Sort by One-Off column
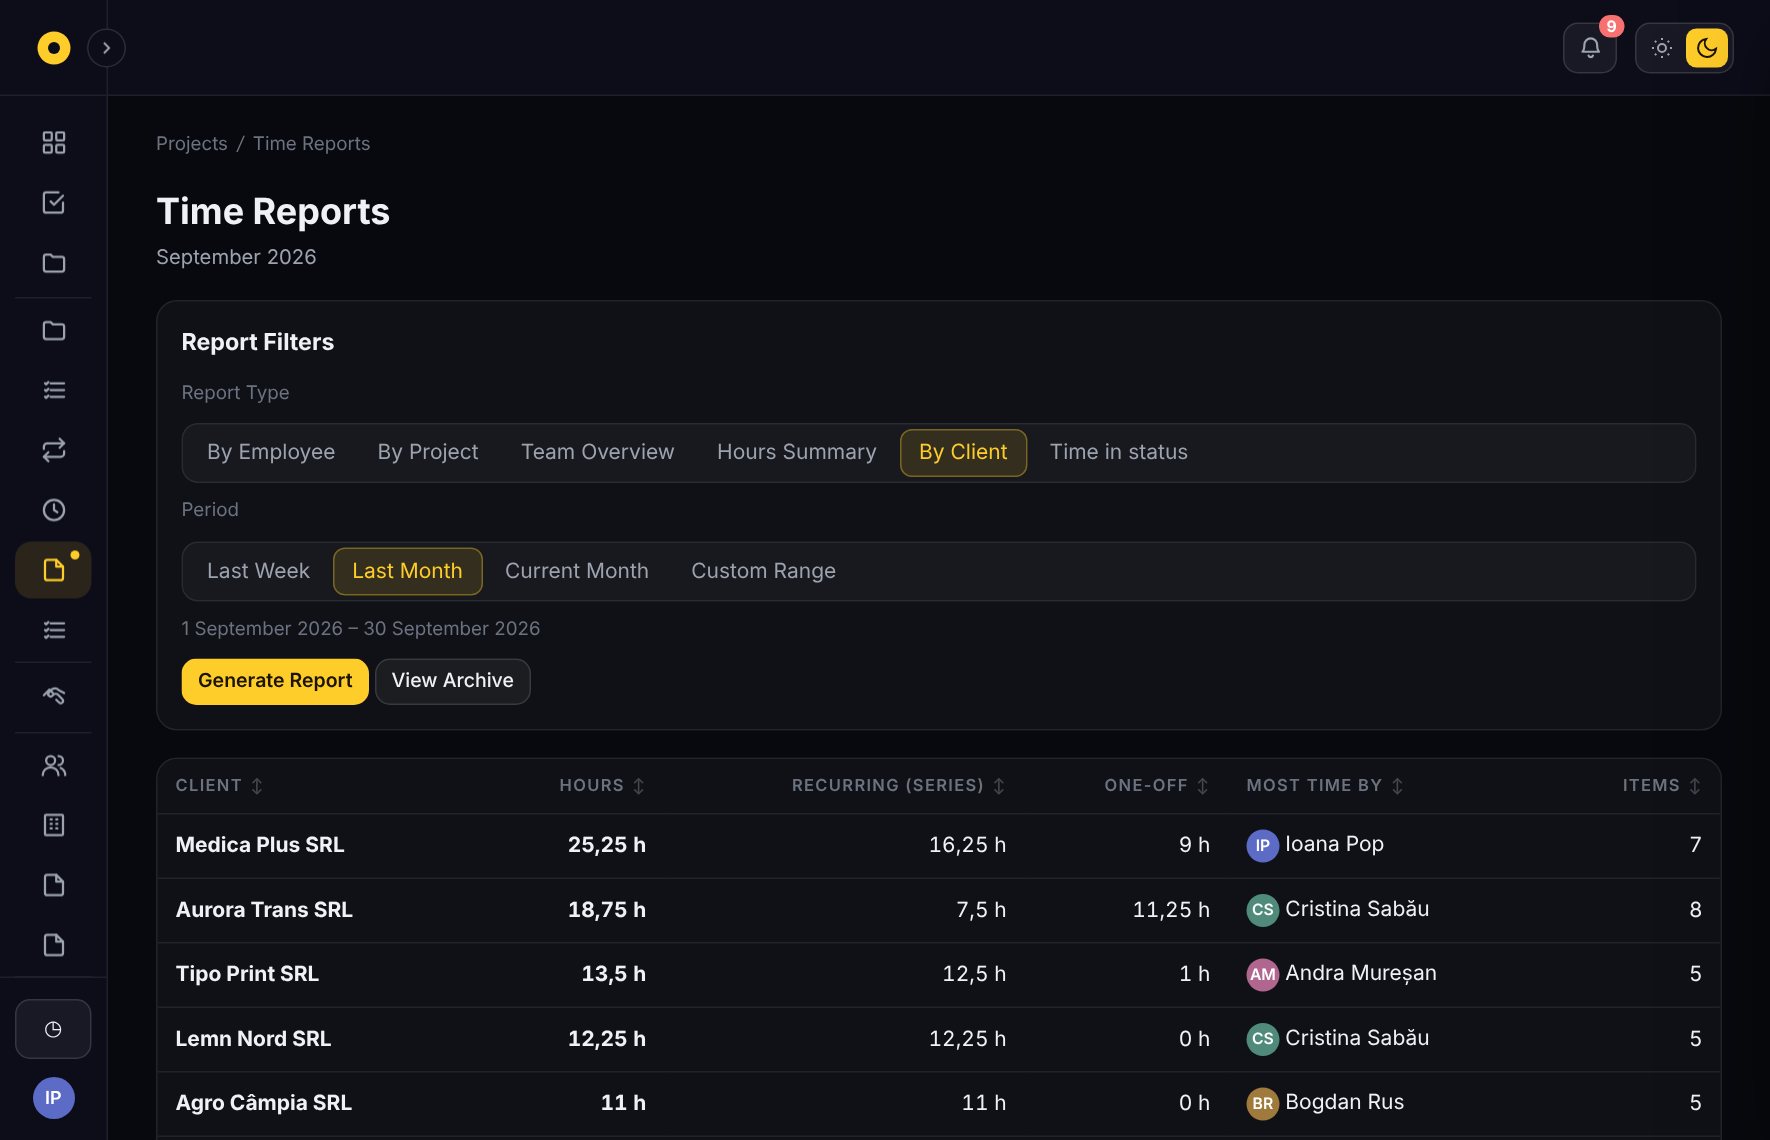This screenshot has width=1770, height=1140. pyautogui.click(x=1157, y=786)
